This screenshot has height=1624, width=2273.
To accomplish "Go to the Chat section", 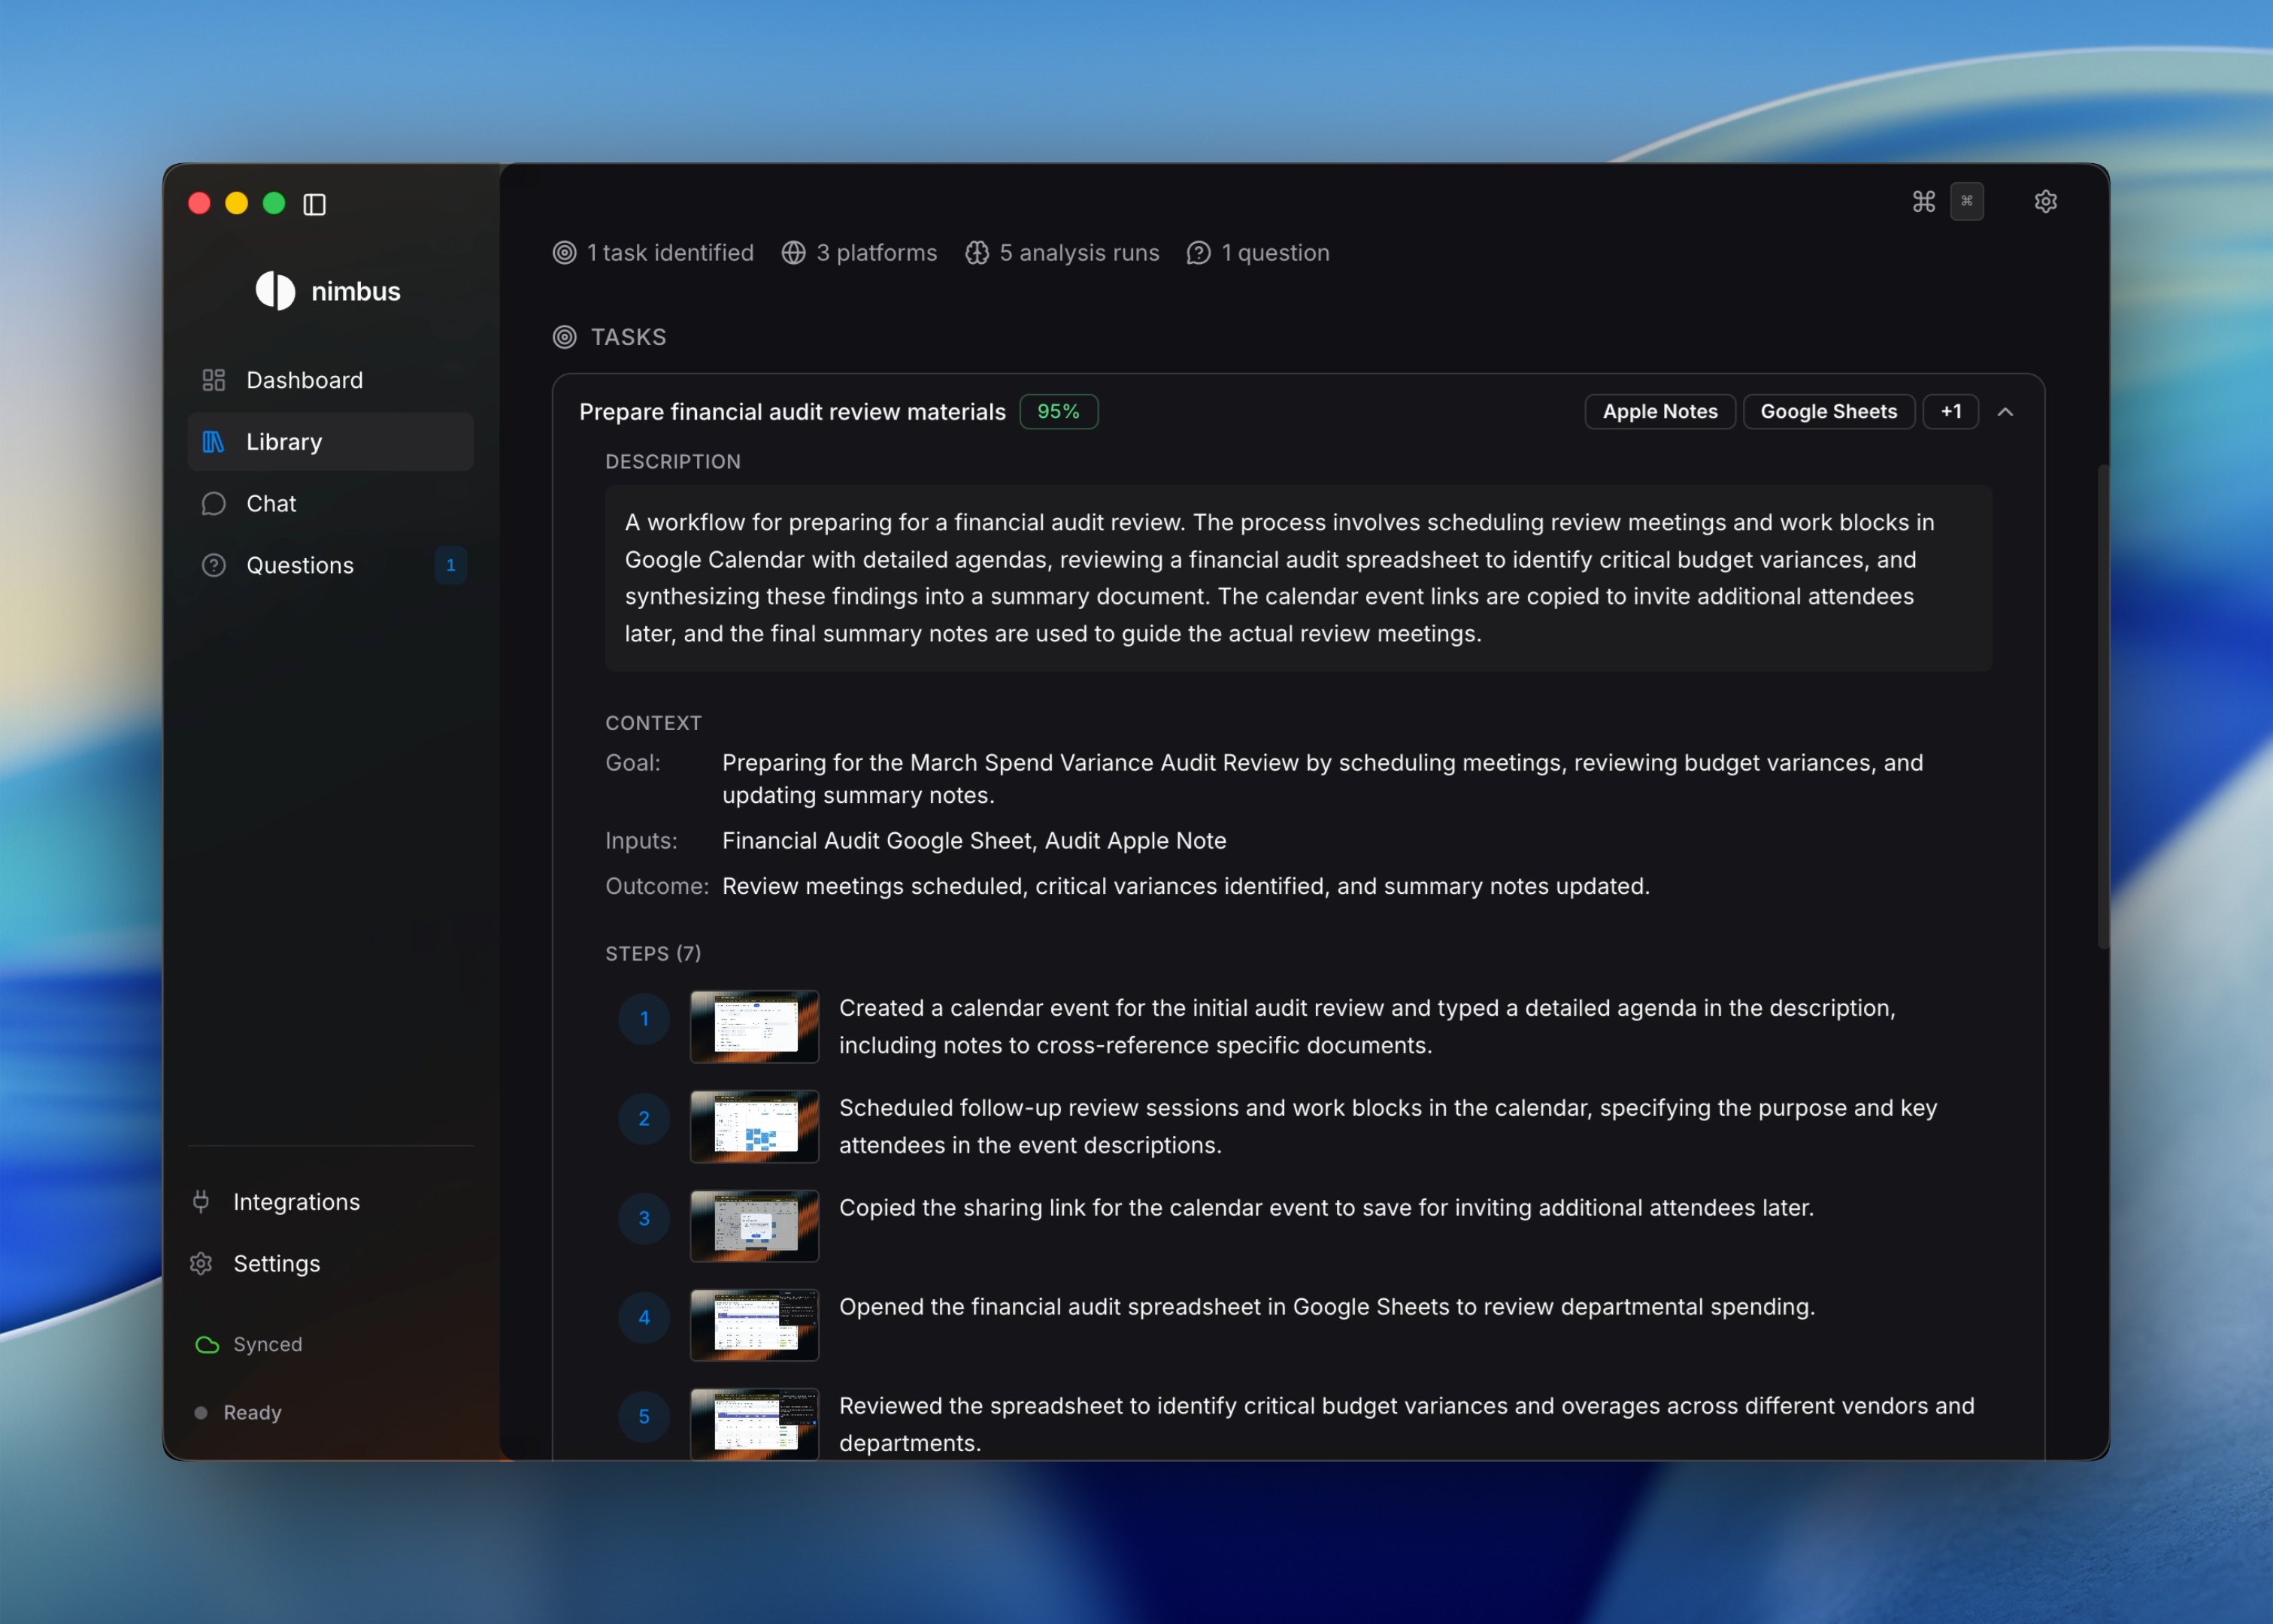I will click(x=271, y=504).
